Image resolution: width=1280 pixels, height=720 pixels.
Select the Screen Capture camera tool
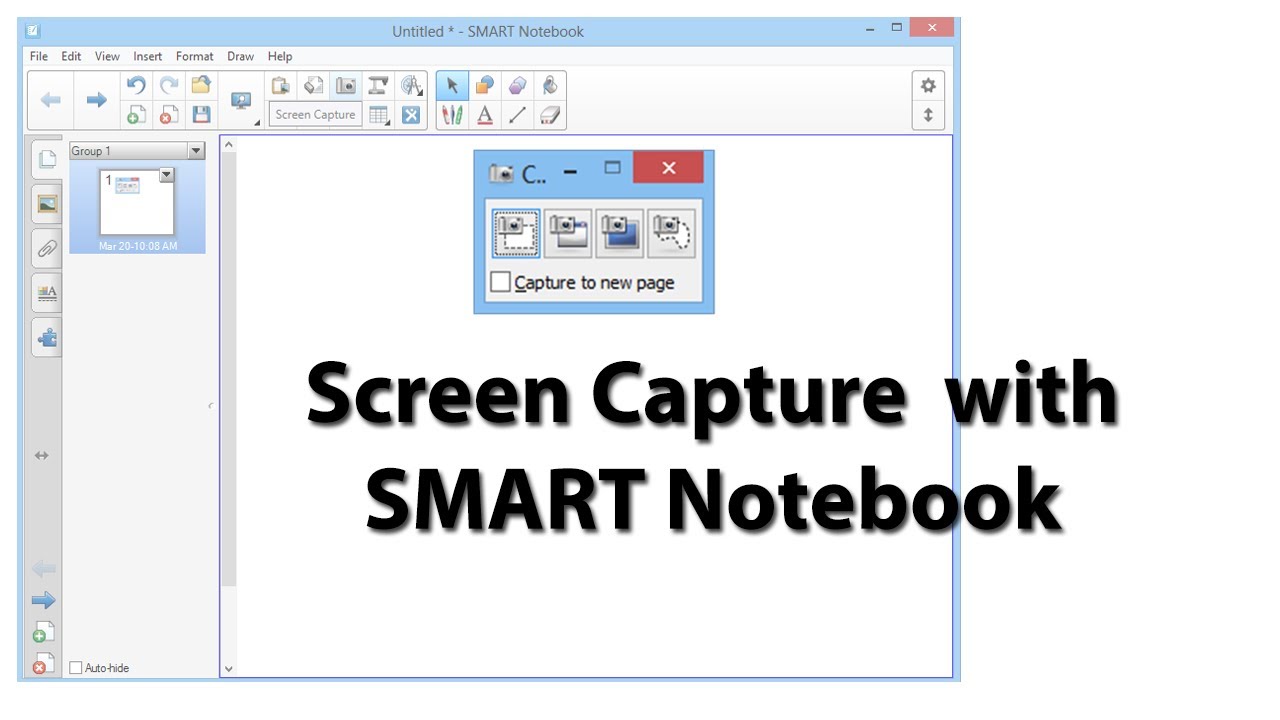pyautogui.click(x=344, y=85)
